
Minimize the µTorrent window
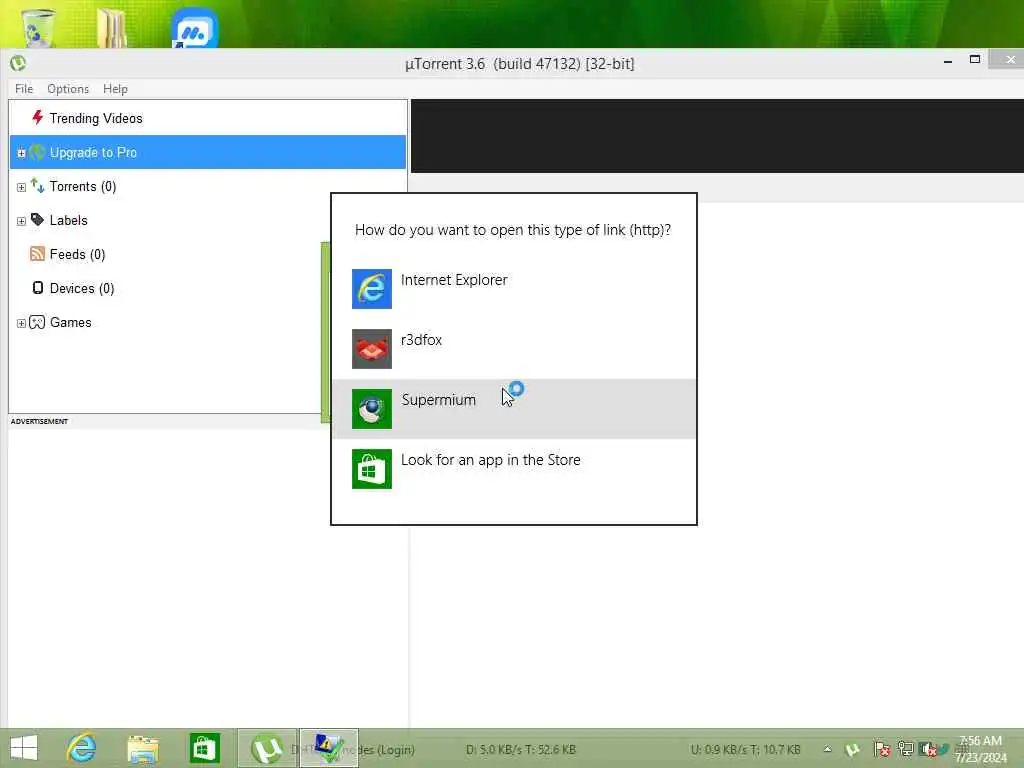point(948,61)
